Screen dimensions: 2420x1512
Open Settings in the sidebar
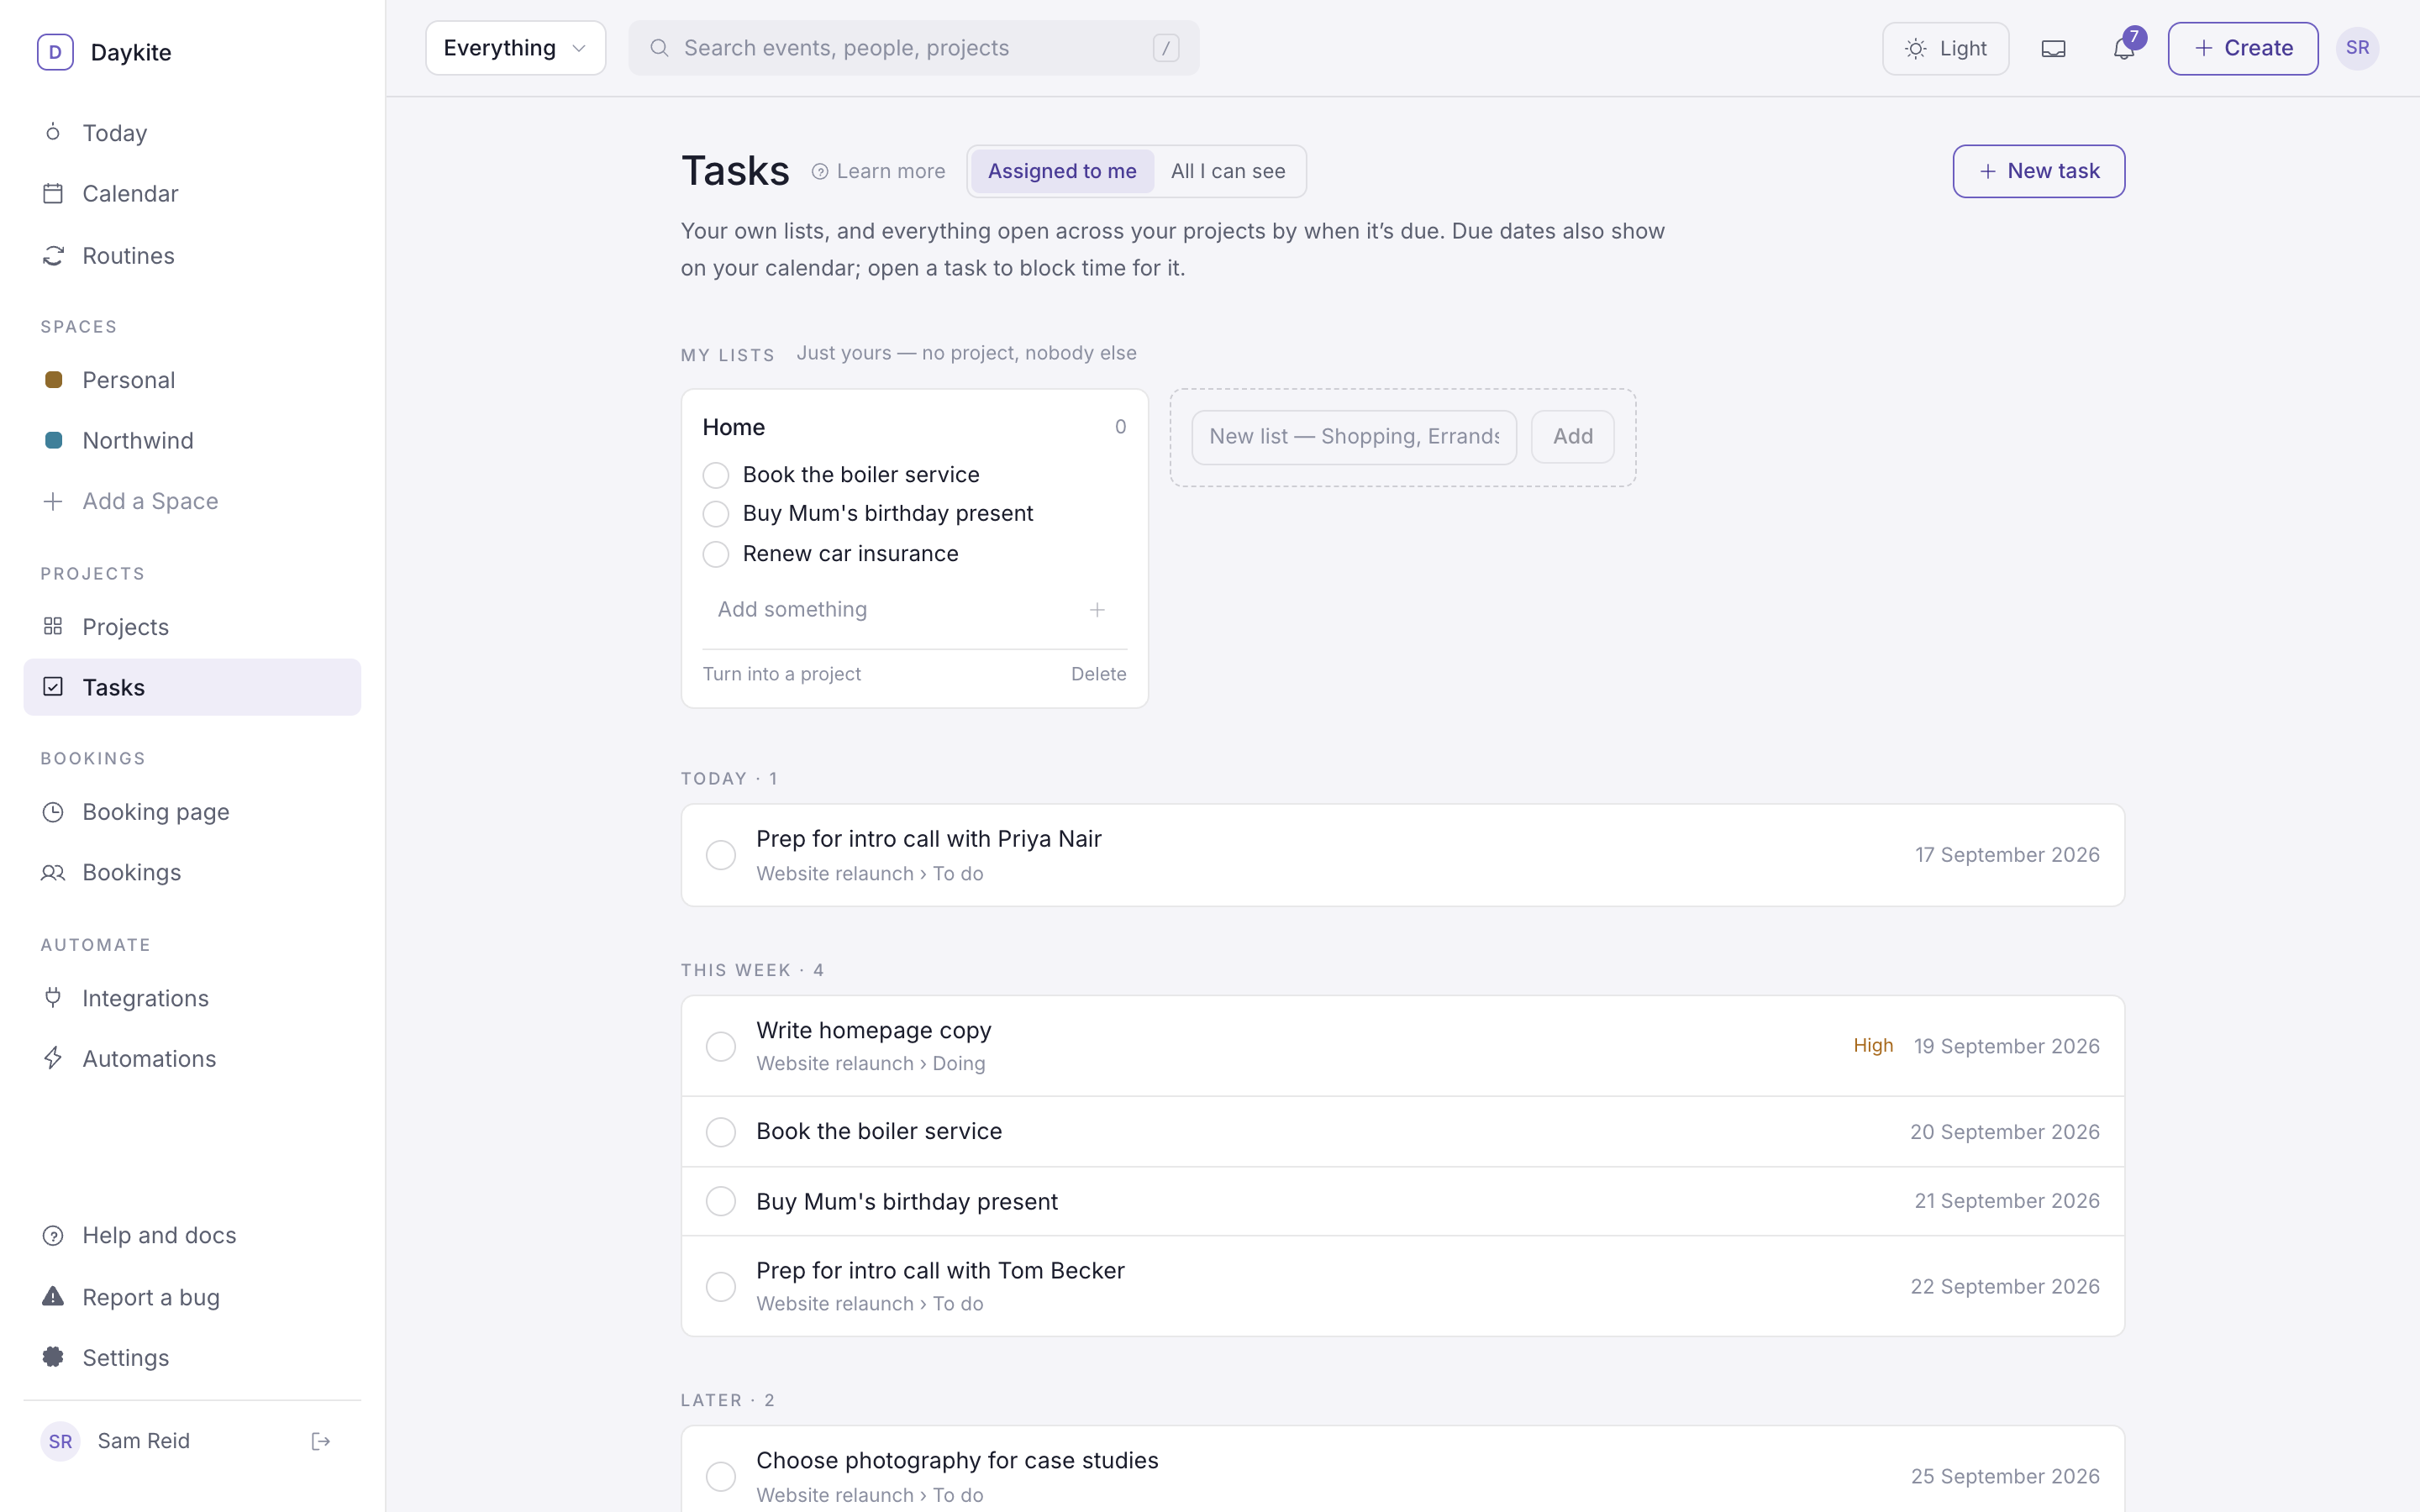[x=192, y=1358]
